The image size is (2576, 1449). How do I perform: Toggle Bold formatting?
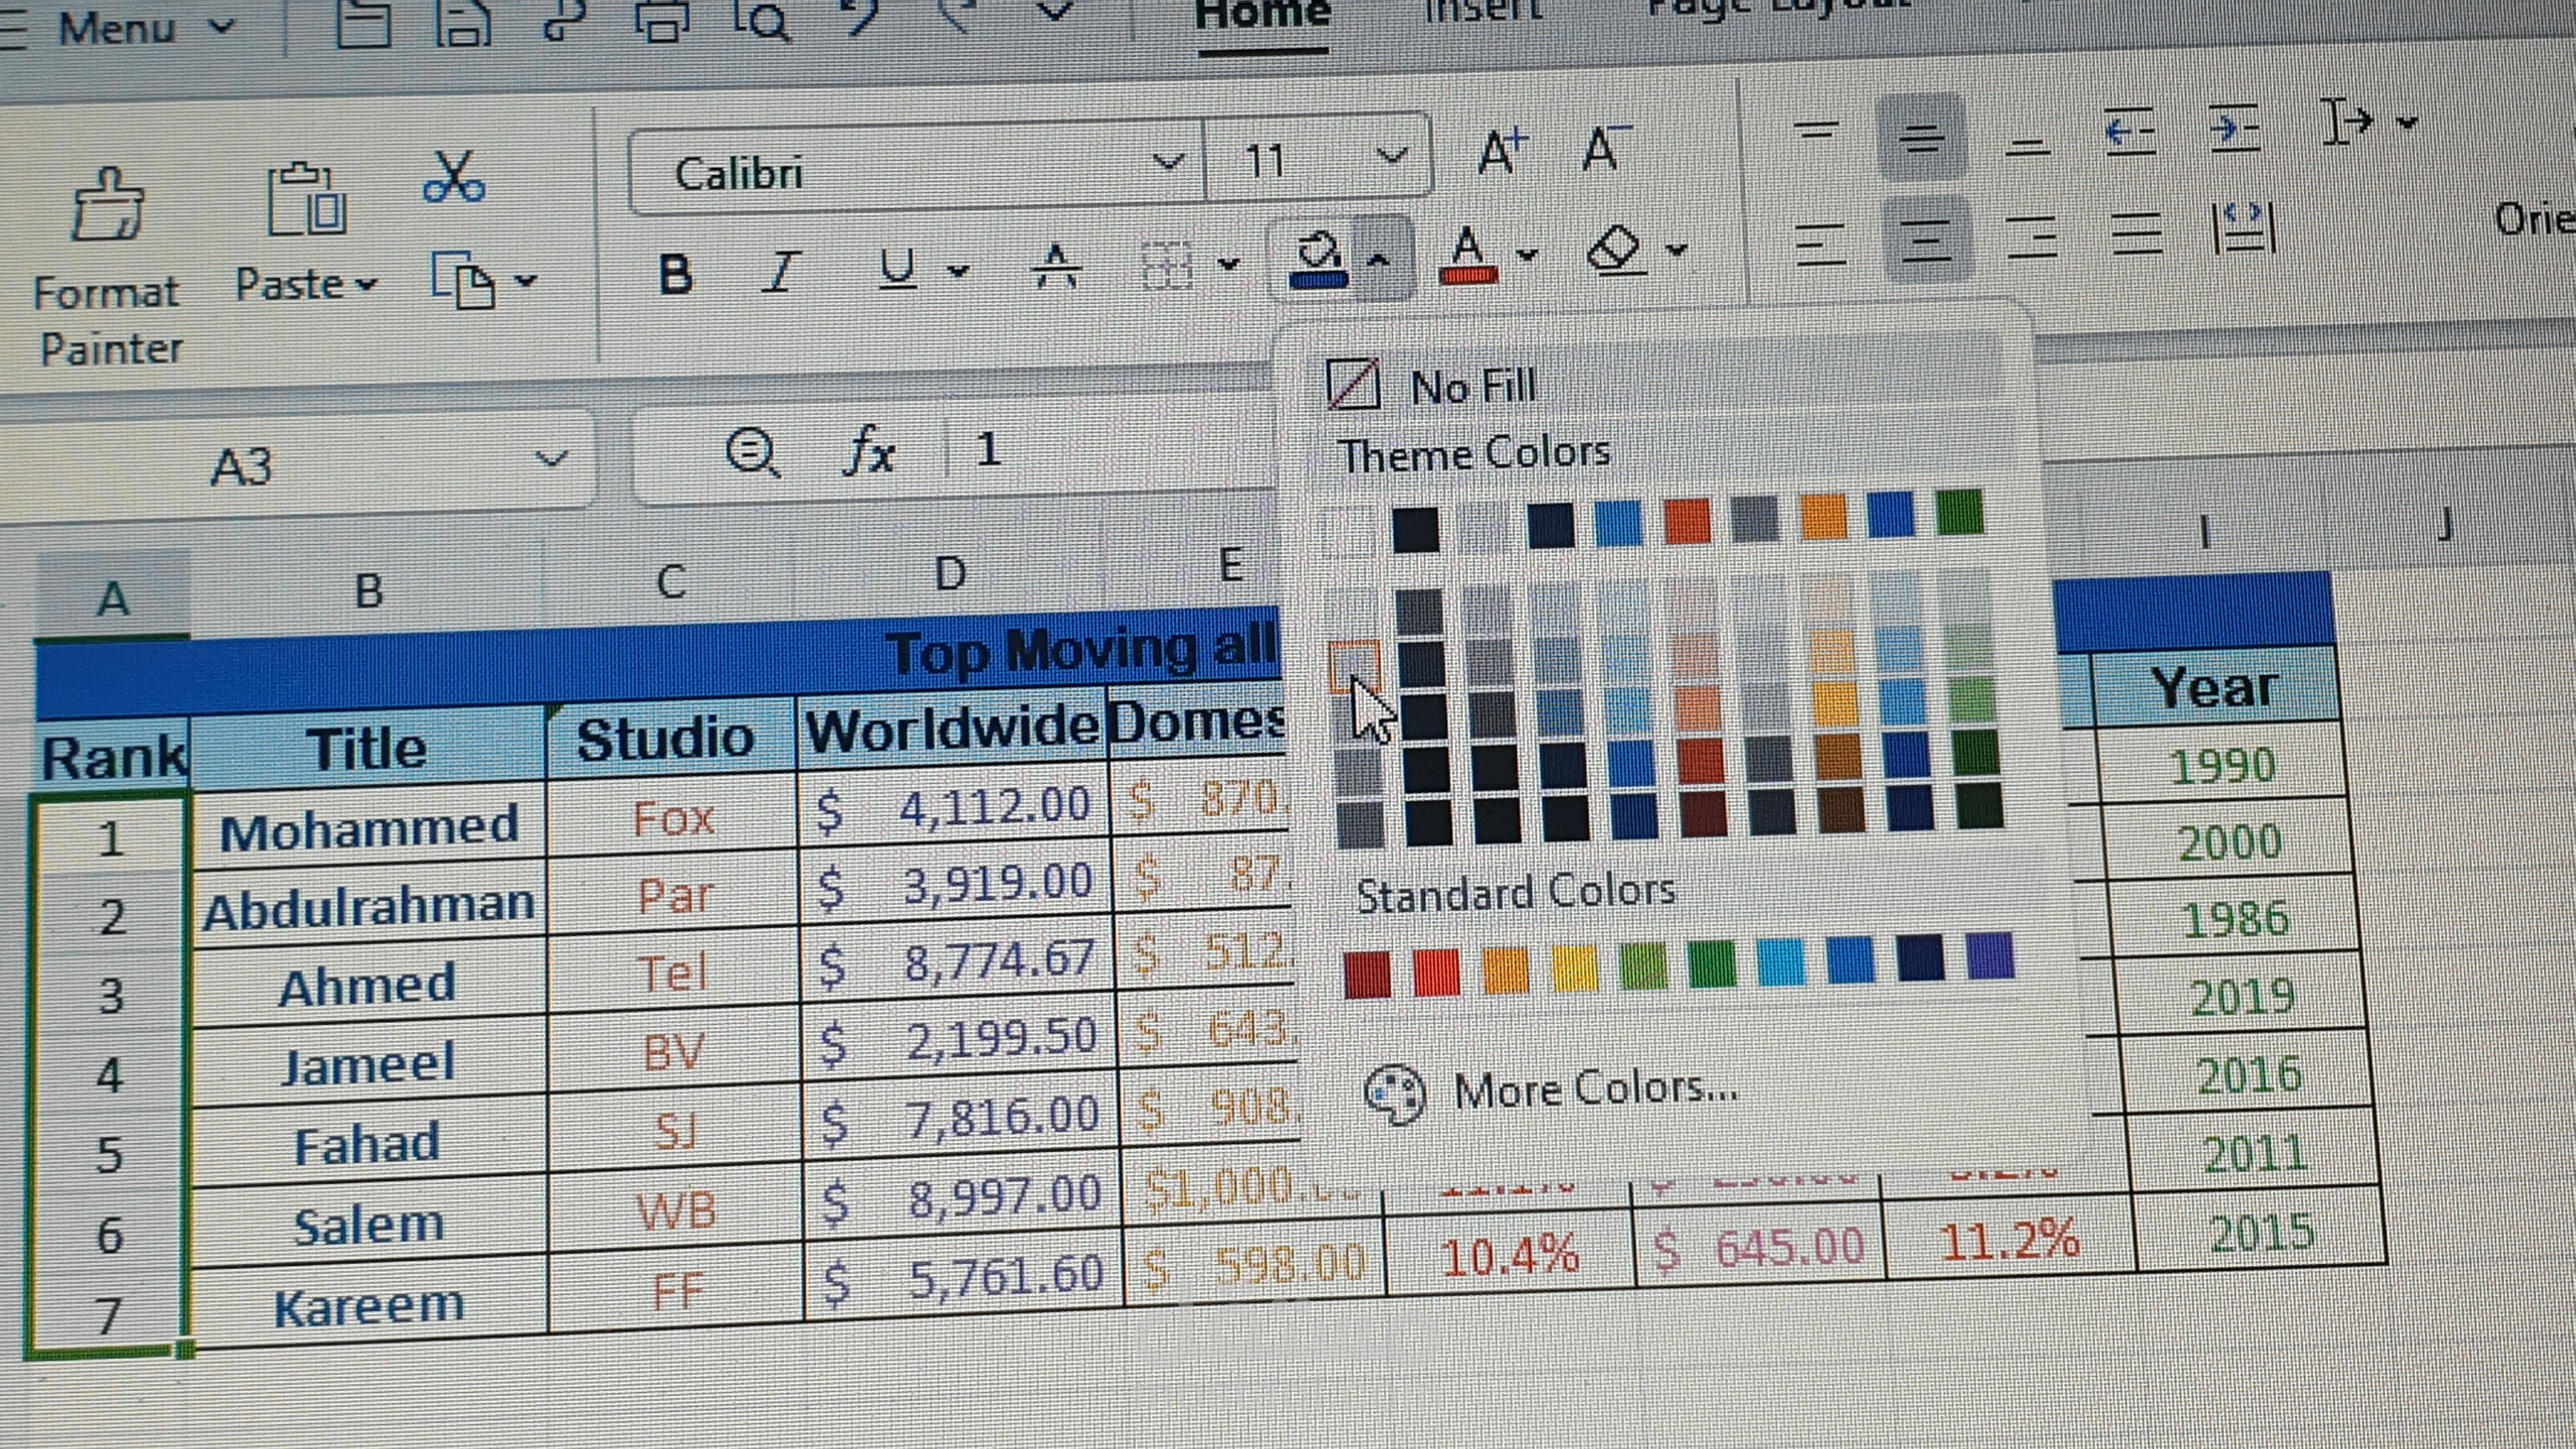(676, 273)
